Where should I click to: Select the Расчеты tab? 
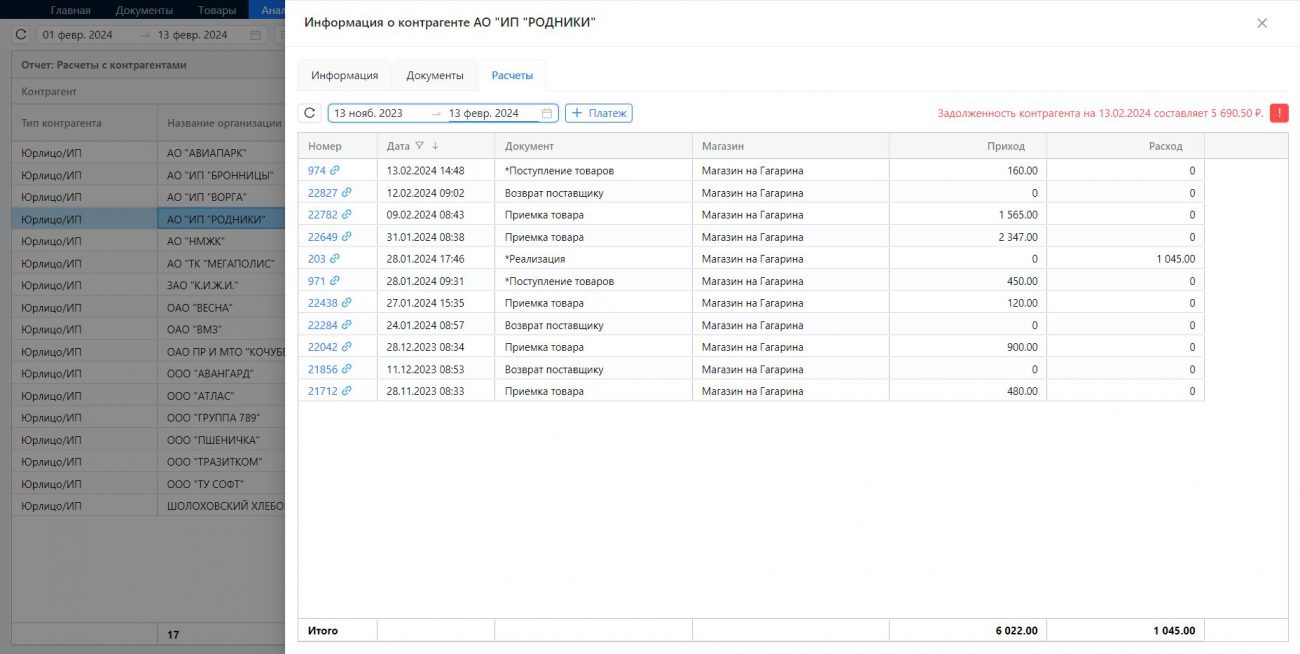coord(512,76)
